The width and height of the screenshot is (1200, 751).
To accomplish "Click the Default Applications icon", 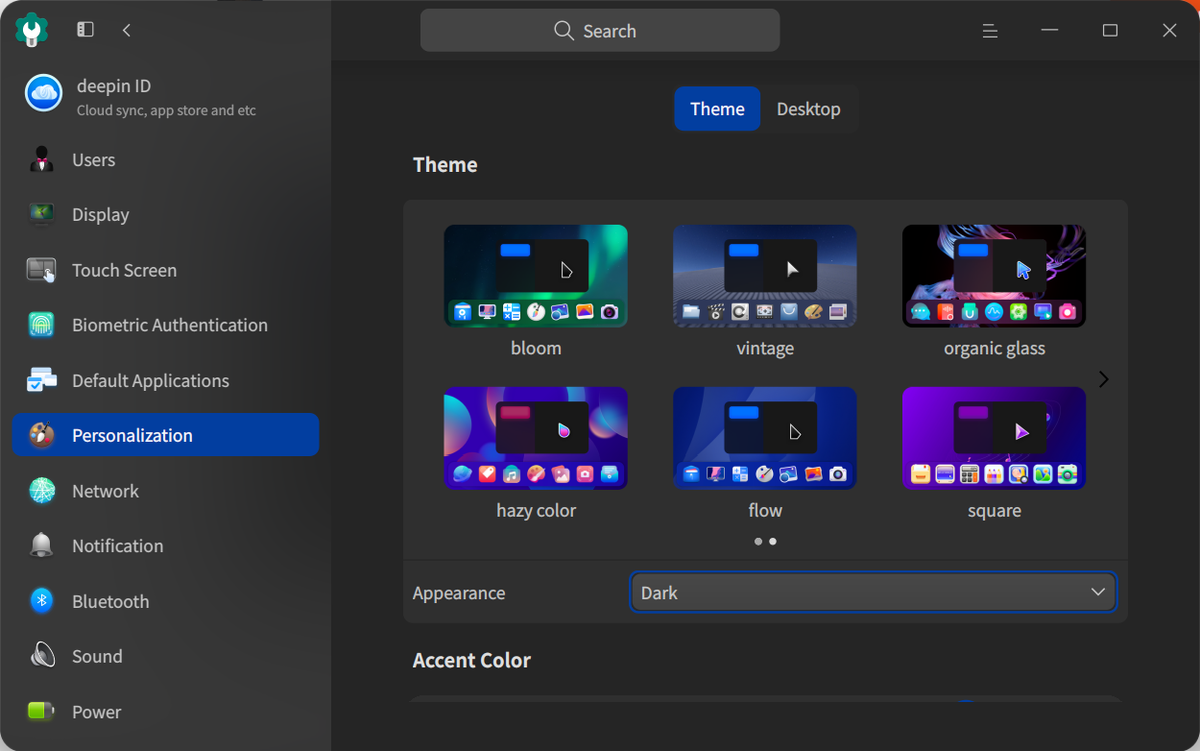I will click(x=41, y=381).
